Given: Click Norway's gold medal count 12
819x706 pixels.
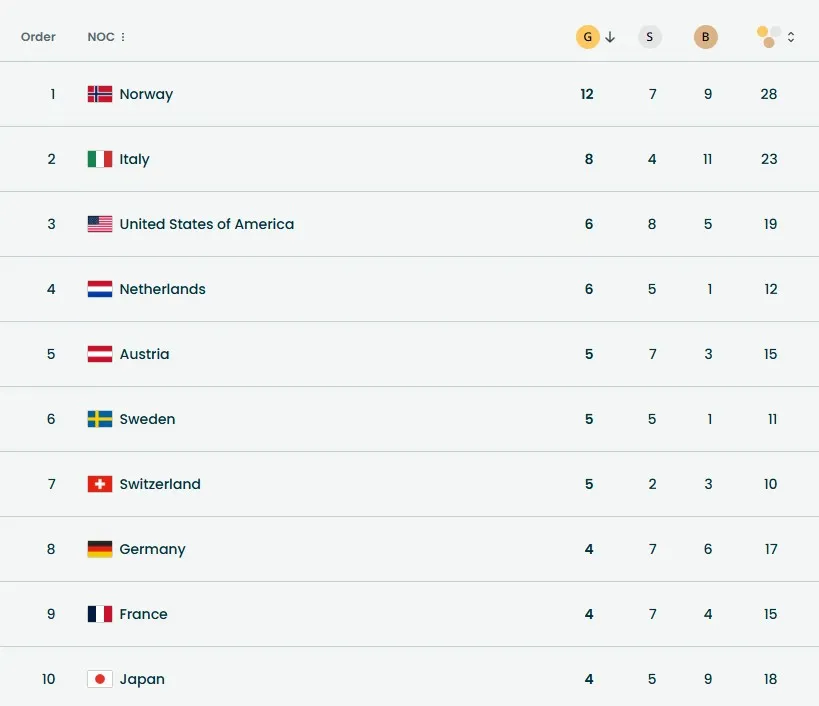Looking at the screenshot, I should click(587, 94).
